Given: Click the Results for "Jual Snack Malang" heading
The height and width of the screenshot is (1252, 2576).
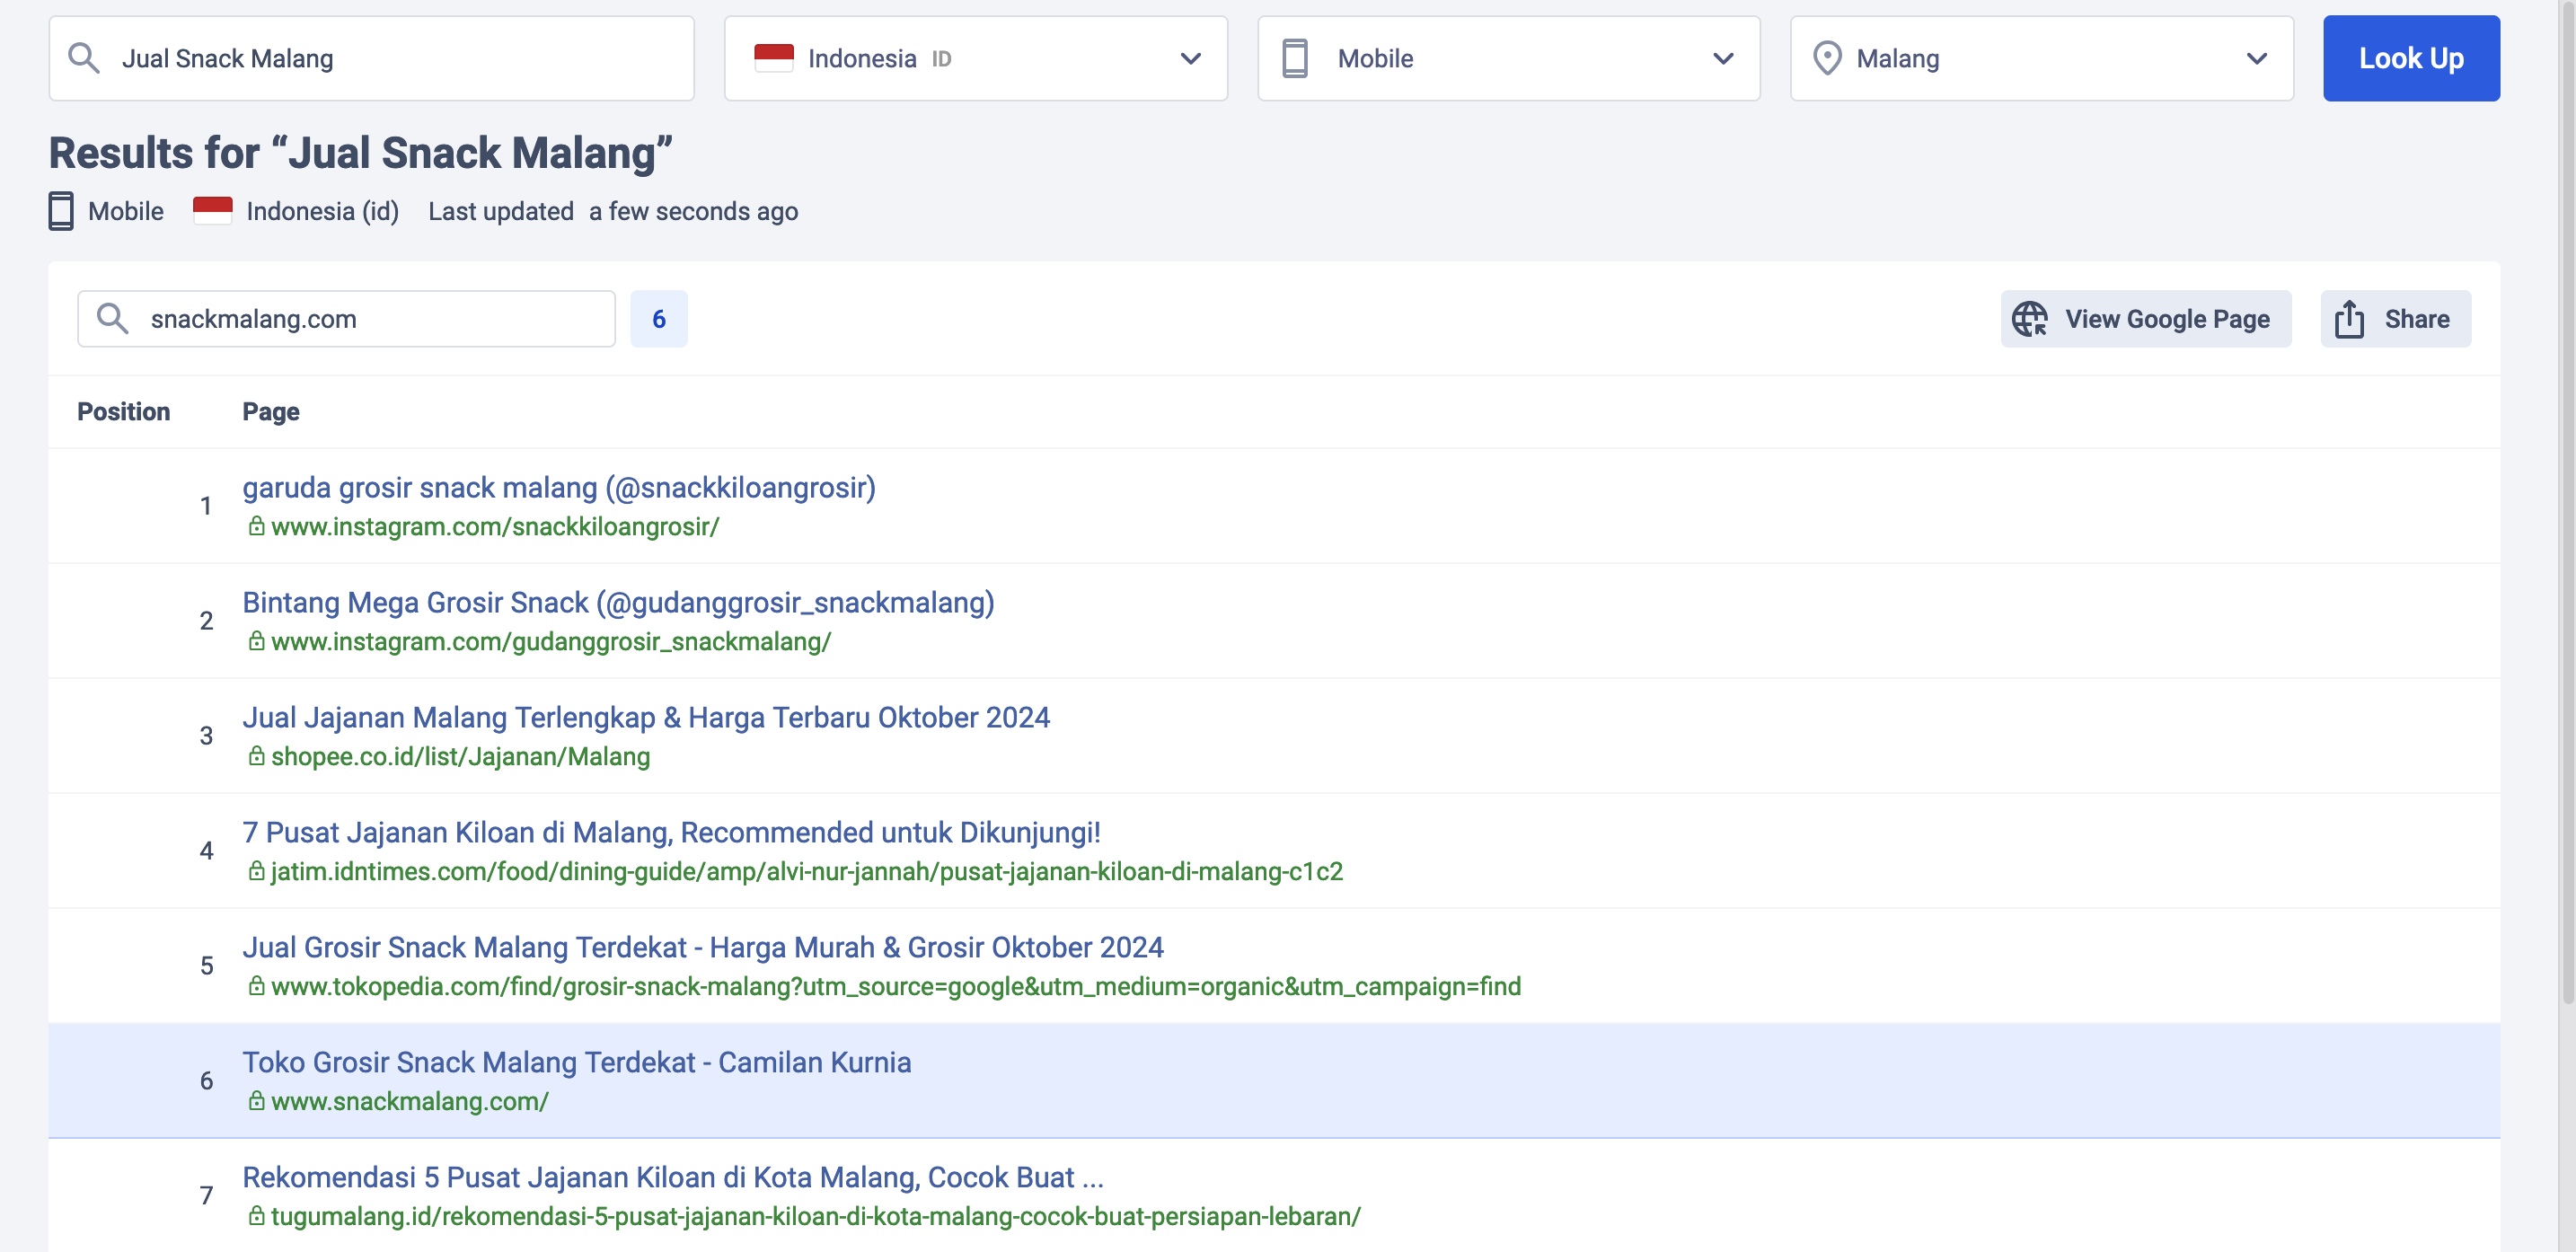Looking at the screenshot, I should (361, 153).
